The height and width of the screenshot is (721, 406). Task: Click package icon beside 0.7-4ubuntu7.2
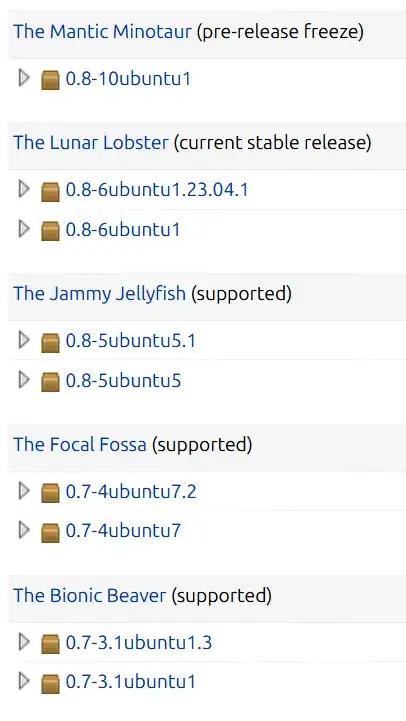50,493
